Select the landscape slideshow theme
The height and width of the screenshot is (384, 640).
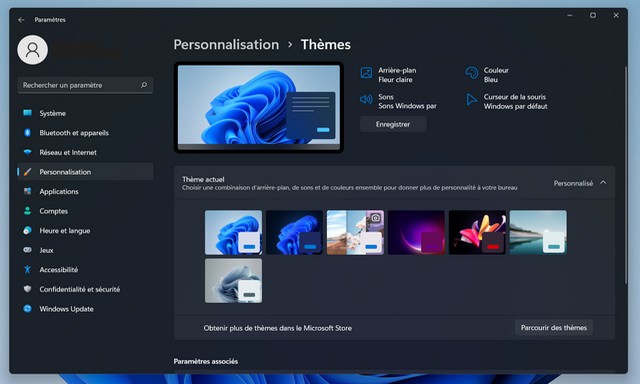(355, 232)
